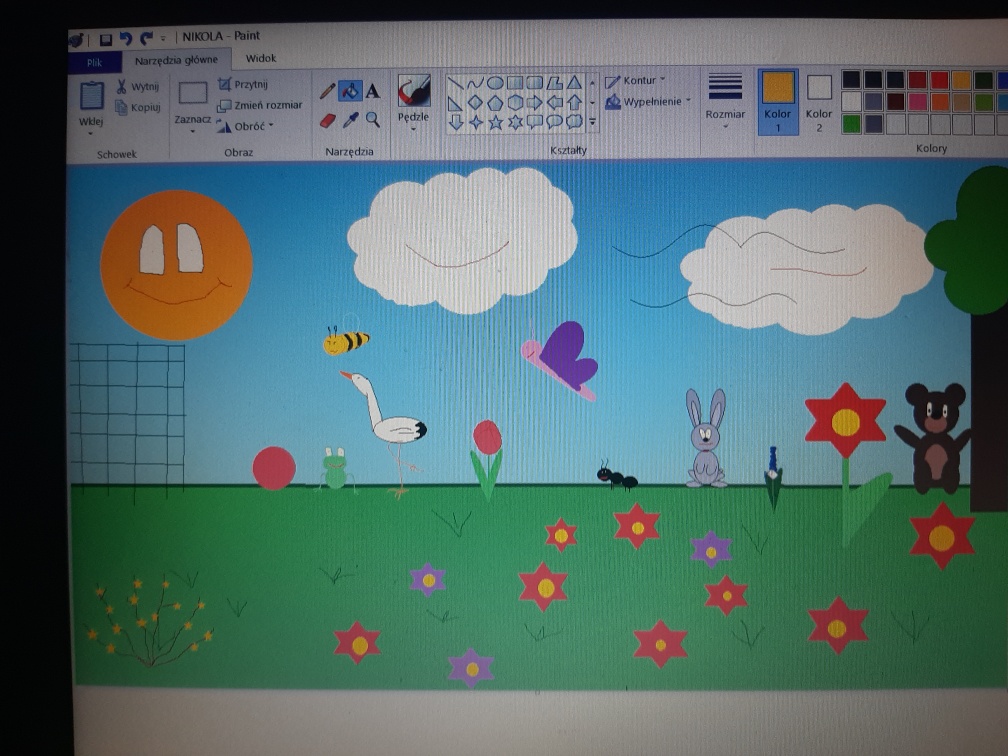1008x756 pixels.
Task: Select the Text tool
Action: [373, 91]
